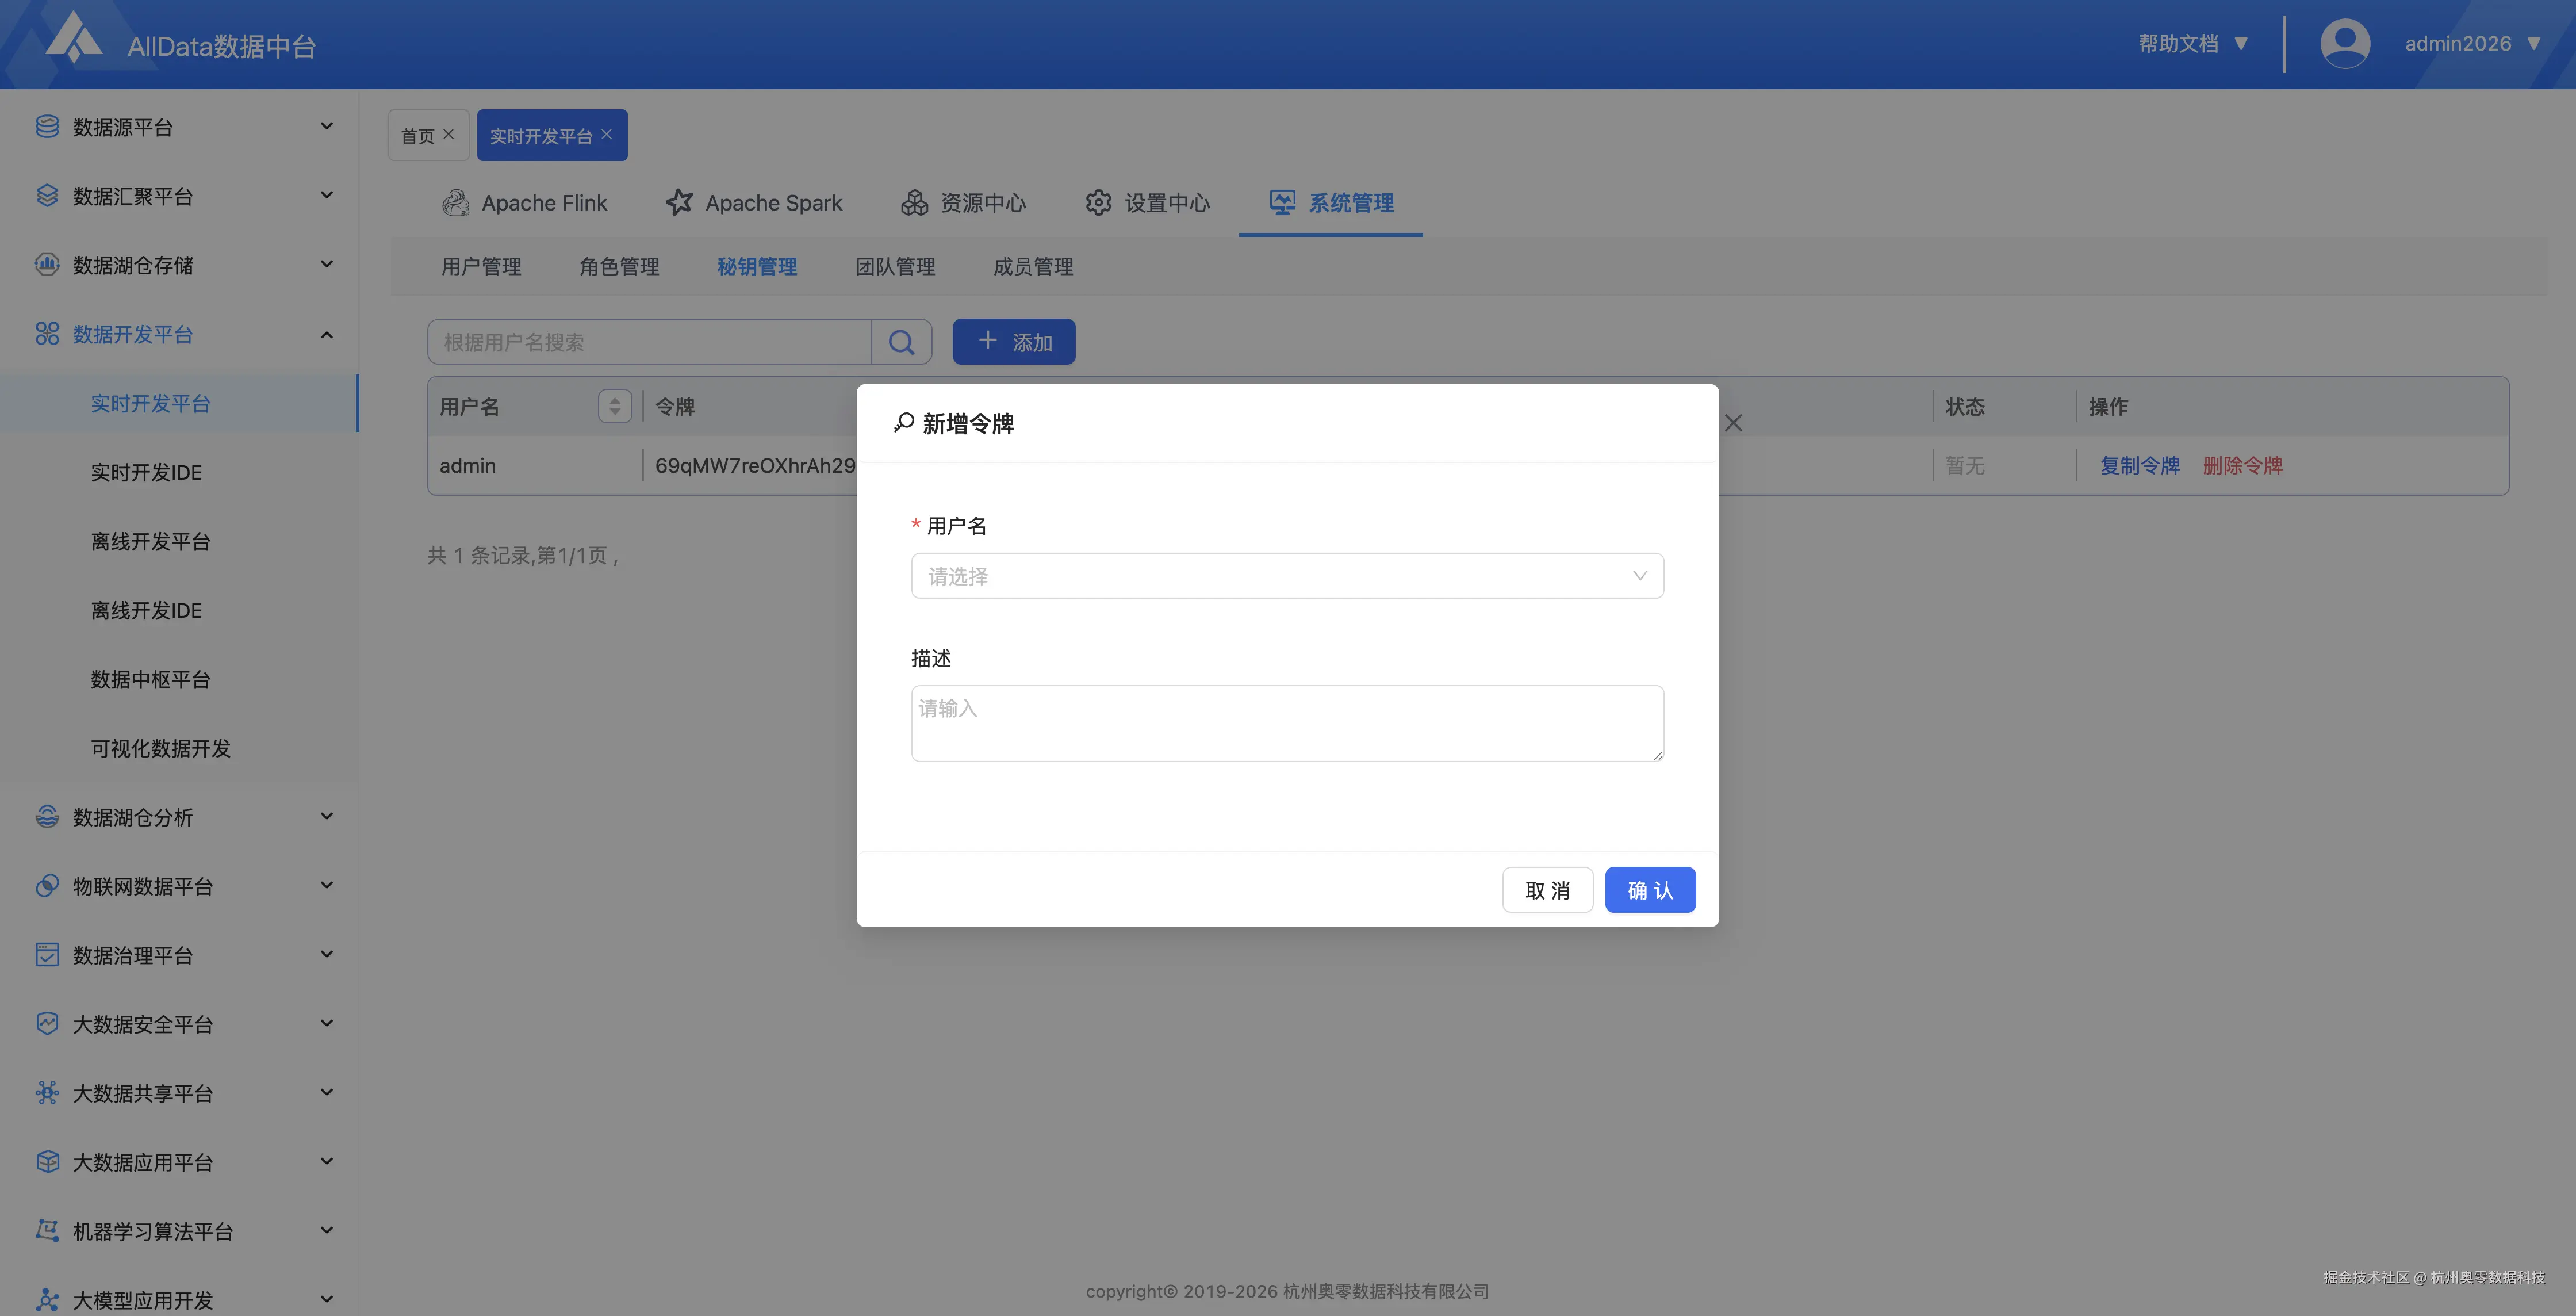Expand the 数据湖仓存储 menu chevron
The width and height of the screenshot is (2576, 1316).
point(326,264)
